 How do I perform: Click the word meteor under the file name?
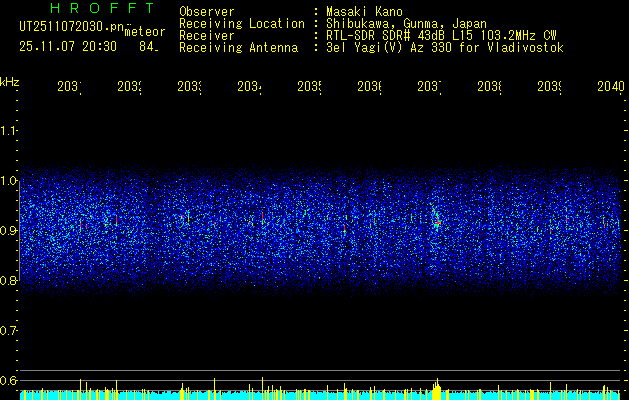pyautogui.click(x=145, y=32)
